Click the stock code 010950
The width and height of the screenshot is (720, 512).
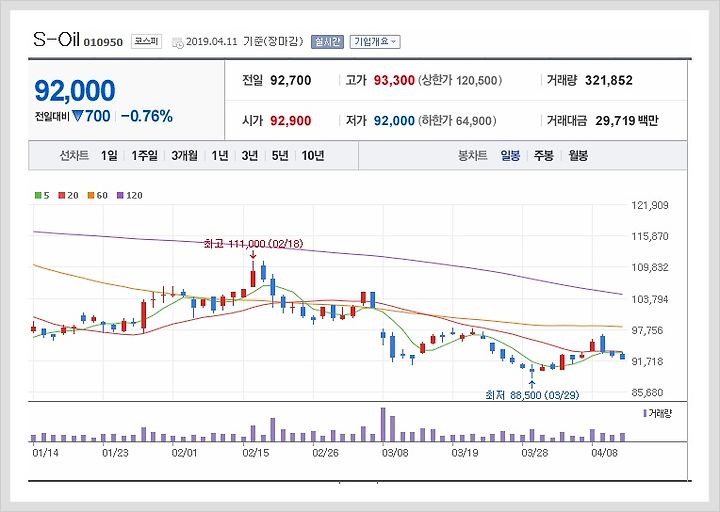pos(103,42)
